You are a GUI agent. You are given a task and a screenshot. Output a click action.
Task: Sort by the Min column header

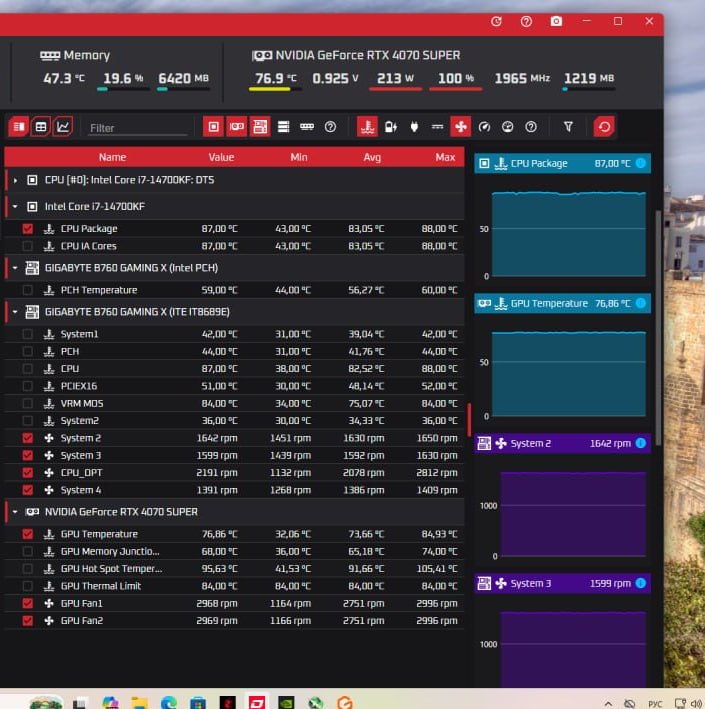[x=298, y=157]
